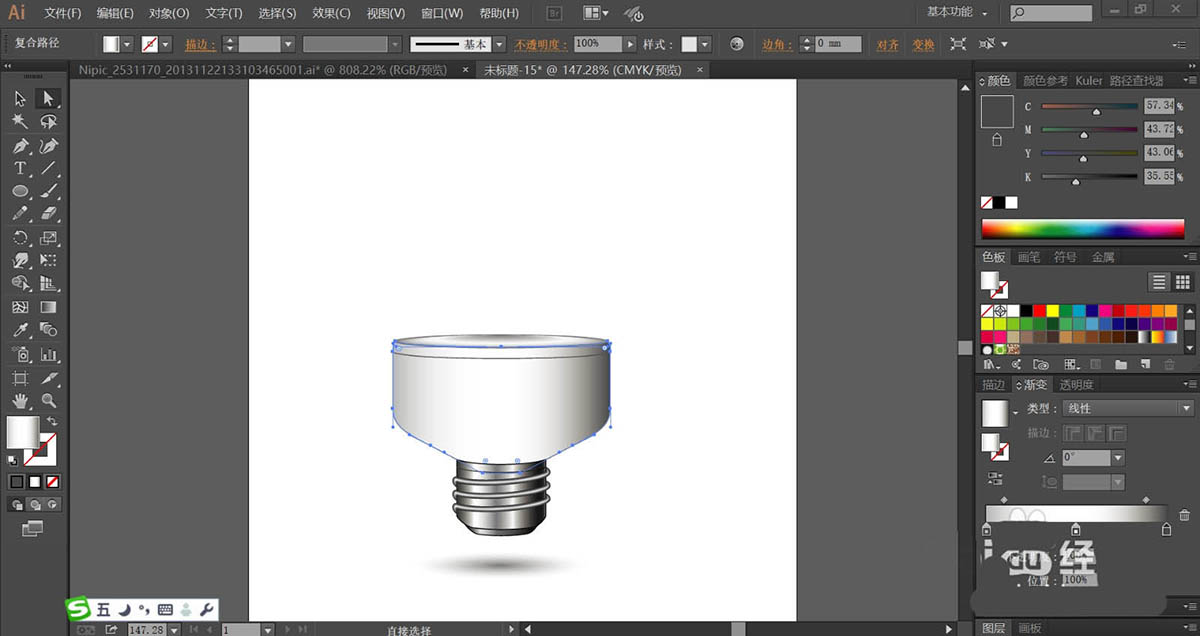This screenshot has width=1200, height=636.
Task: Click 边角 link in control bar
Action: point(776,44)
